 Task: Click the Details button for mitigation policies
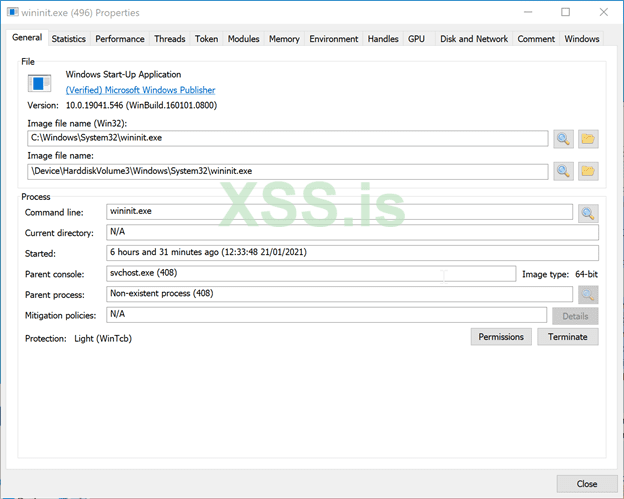pos(575,316)
